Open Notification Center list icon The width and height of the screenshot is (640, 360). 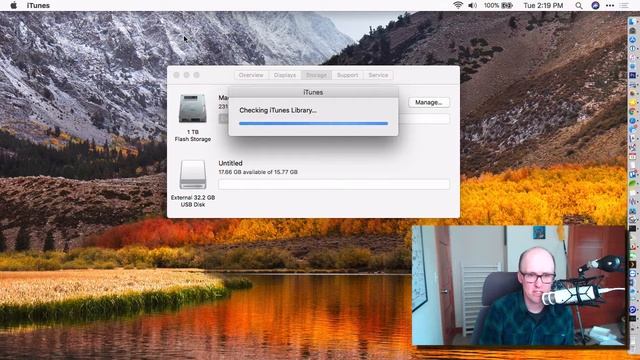[624, 5]
